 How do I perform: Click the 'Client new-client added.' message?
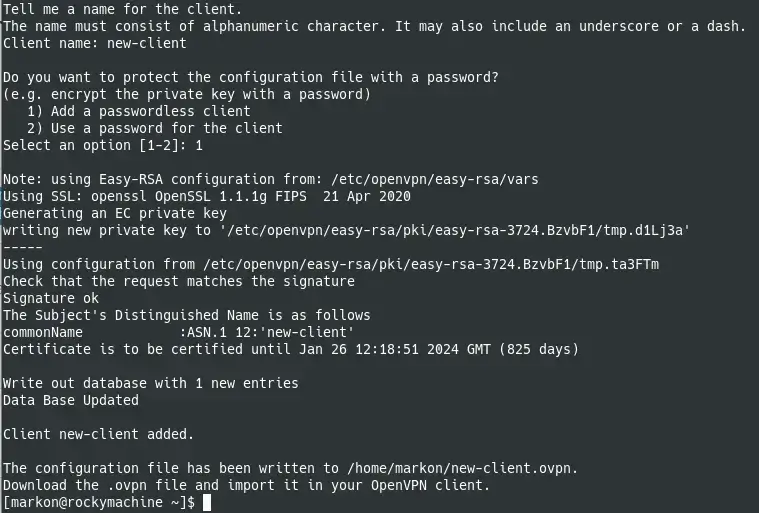click(98, 434)
